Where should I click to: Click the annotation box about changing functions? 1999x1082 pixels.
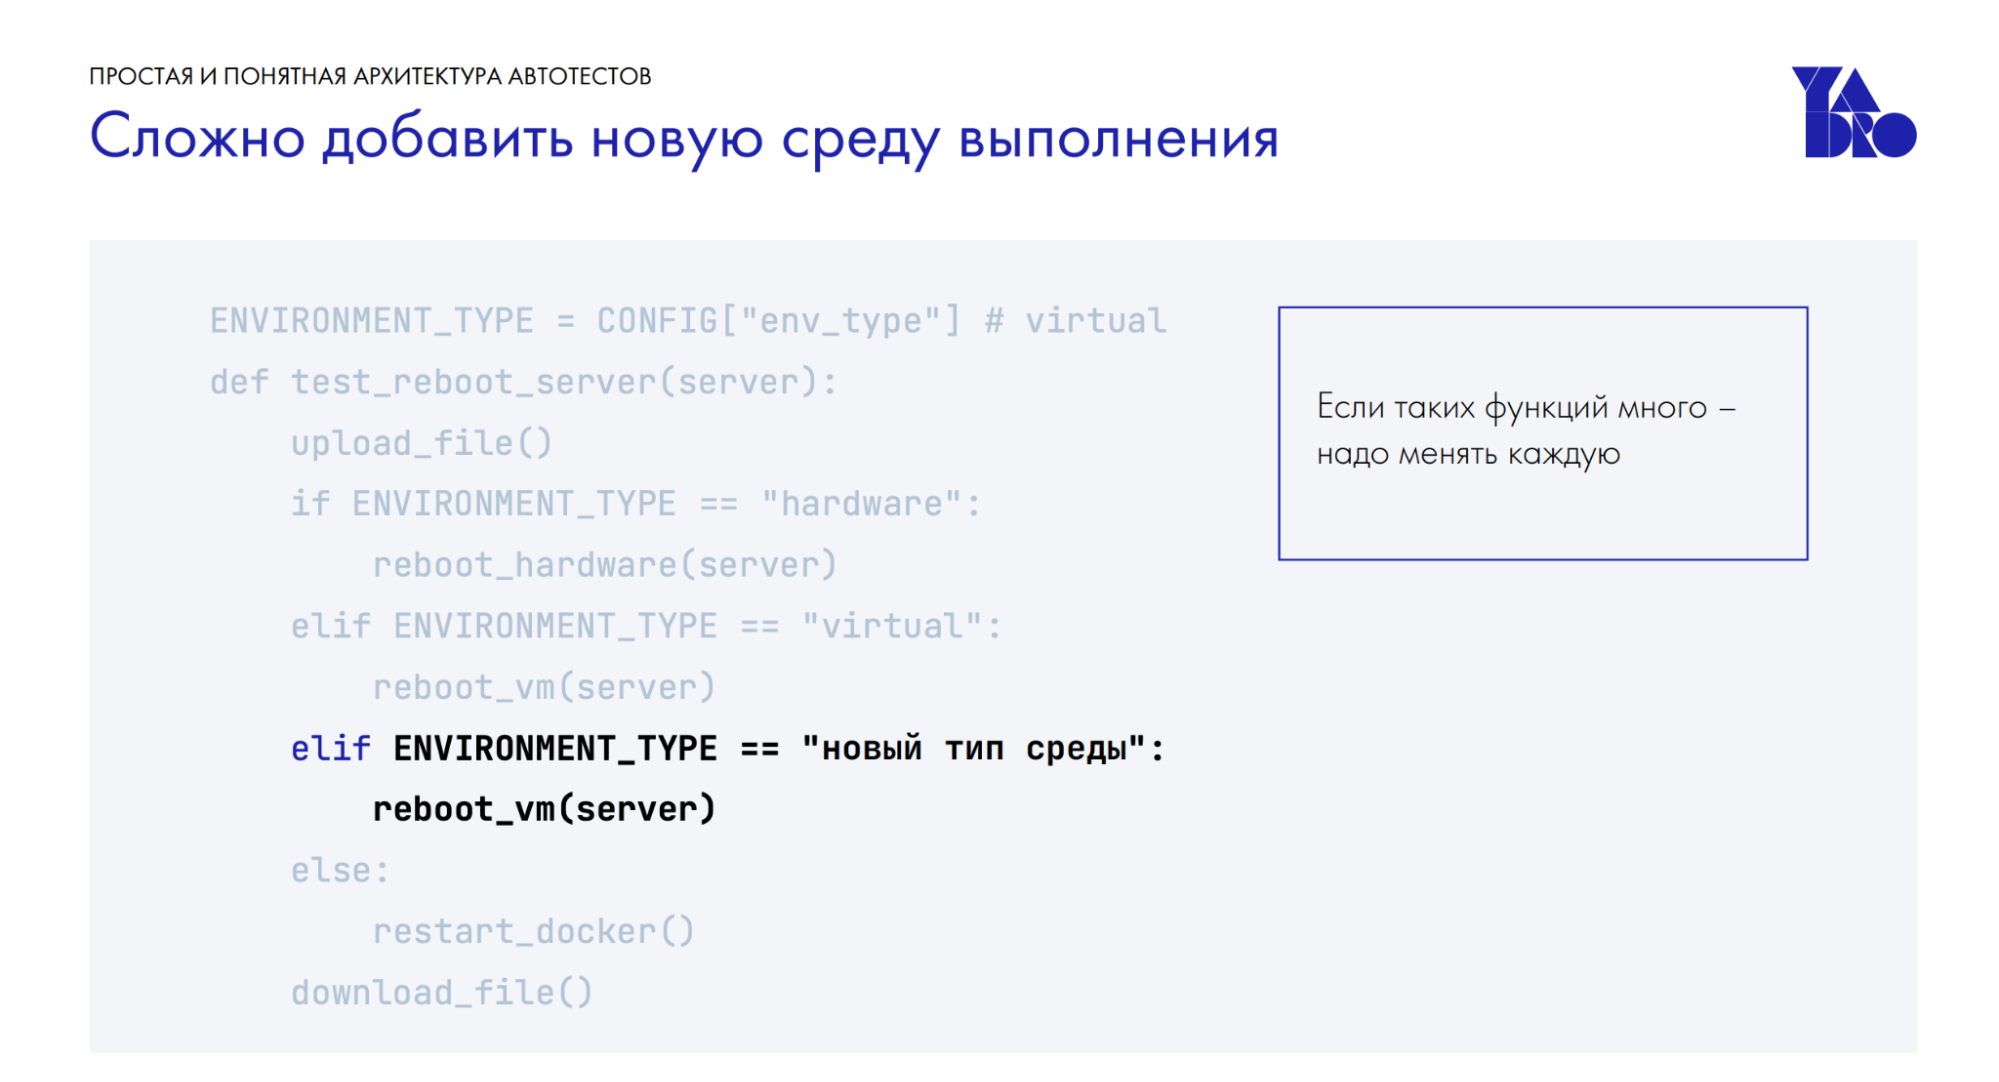pos(1544,435)
